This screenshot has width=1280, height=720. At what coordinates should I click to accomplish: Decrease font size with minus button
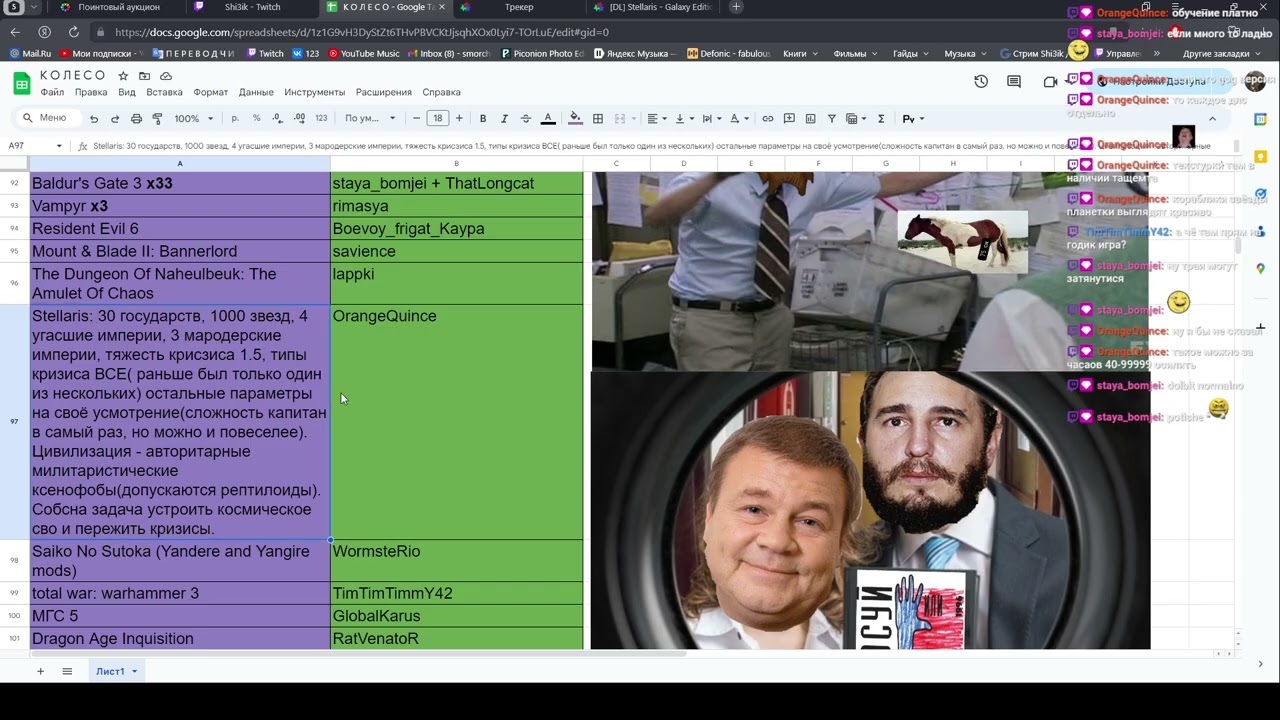coord(416,118)
